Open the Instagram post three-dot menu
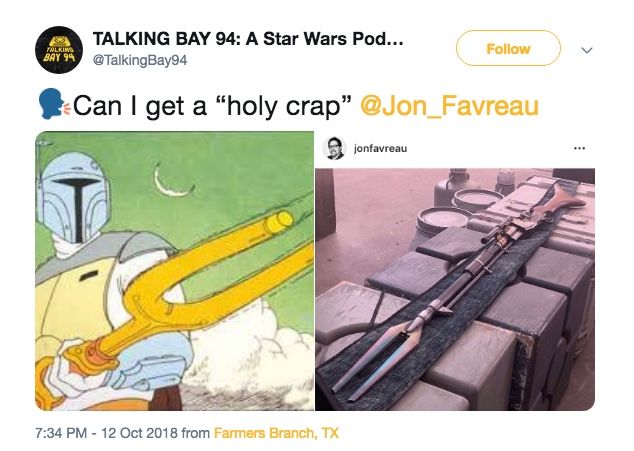 click(x=579, y=148)
